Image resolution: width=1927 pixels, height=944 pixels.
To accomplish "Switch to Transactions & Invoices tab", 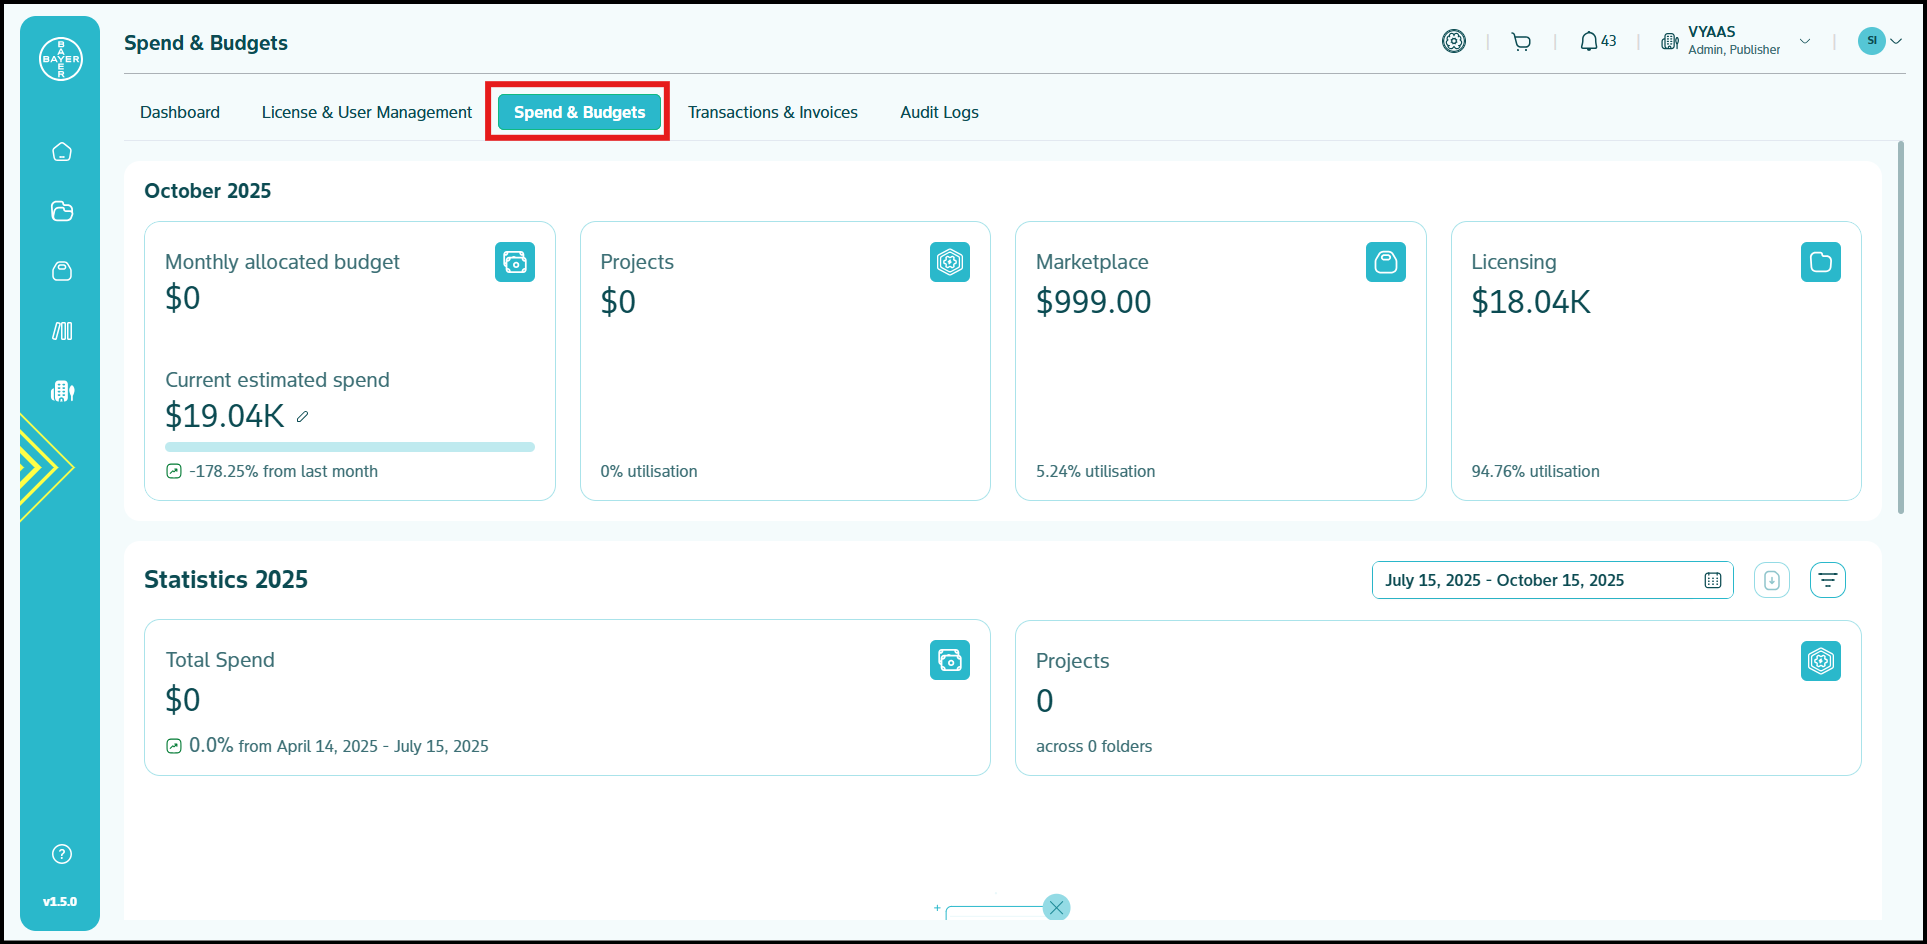I will tap(772, 112).
